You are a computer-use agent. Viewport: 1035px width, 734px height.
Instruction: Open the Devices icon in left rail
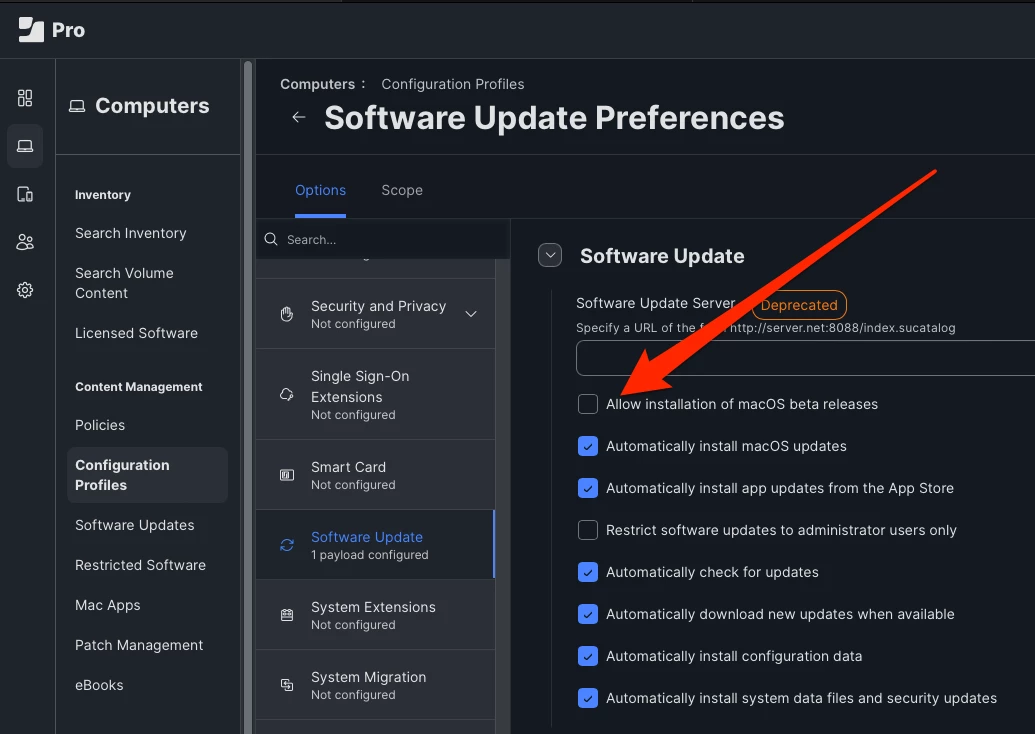[x=25, y=194]
